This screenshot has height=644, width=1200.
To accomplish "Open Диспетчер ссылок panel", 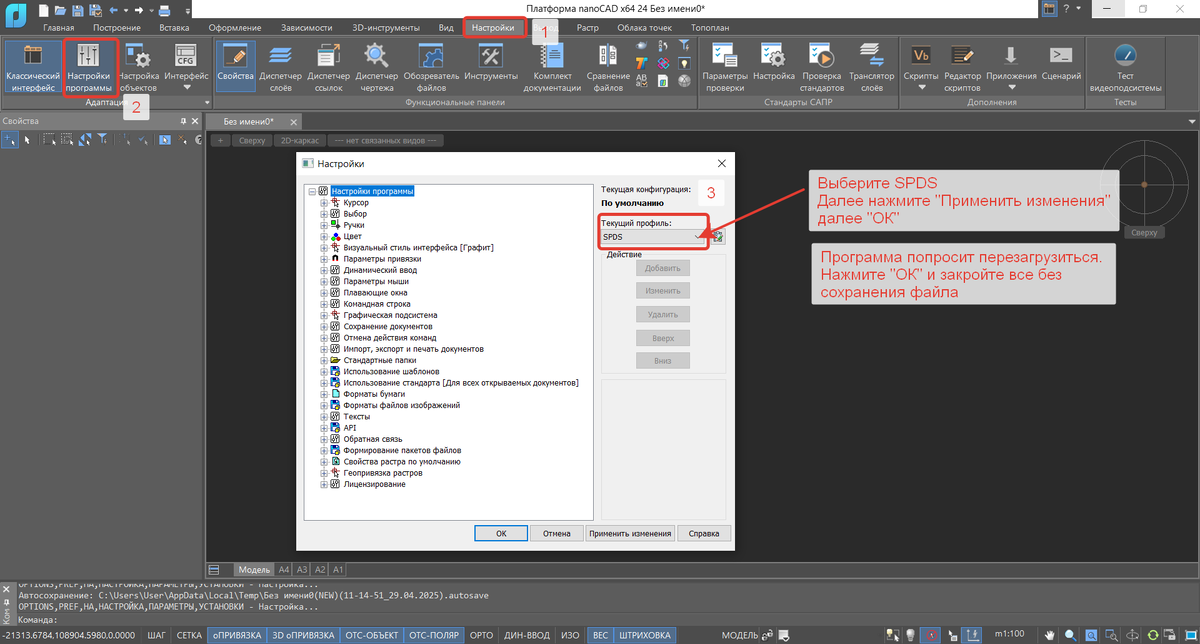I will pos(329,68).
